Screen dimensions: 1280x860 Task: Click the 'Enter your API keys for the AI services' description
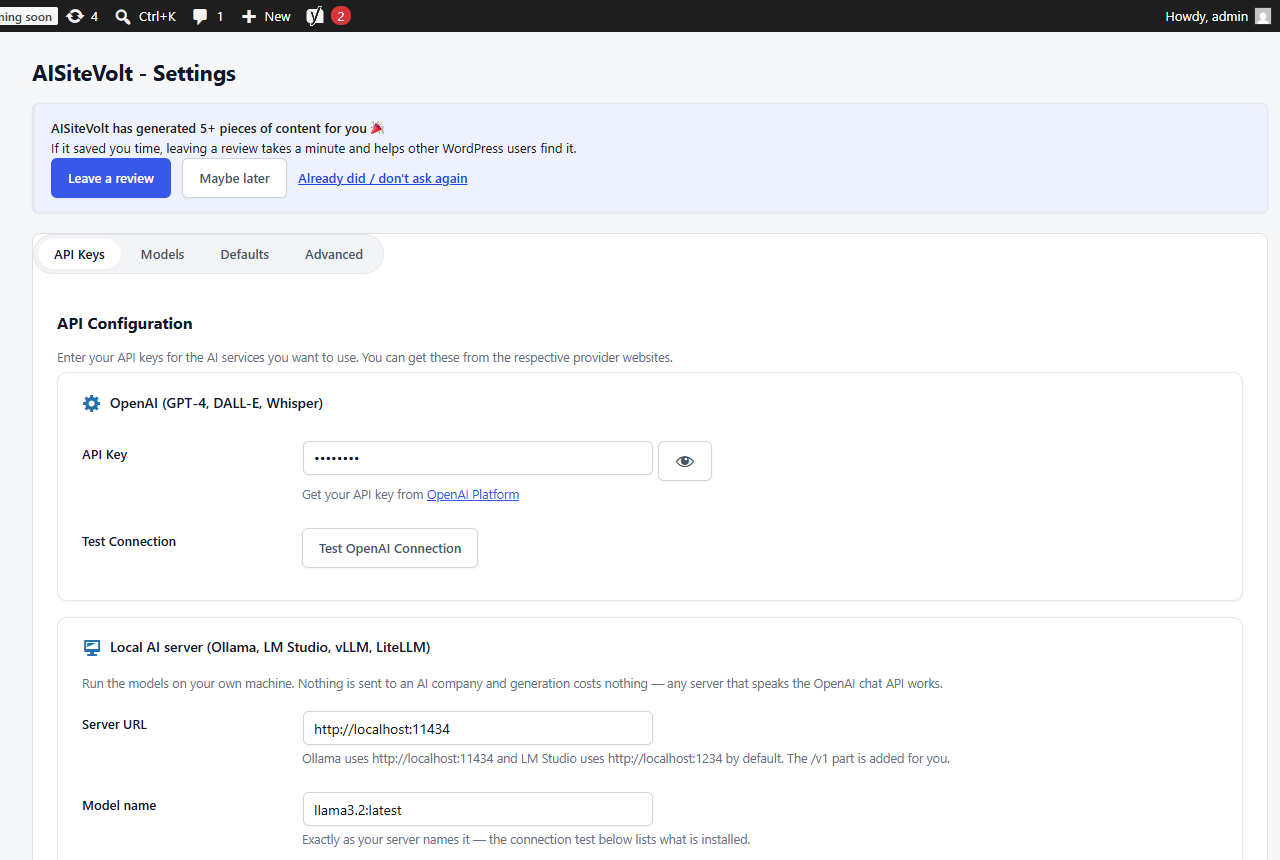click(x=365, y=357)
